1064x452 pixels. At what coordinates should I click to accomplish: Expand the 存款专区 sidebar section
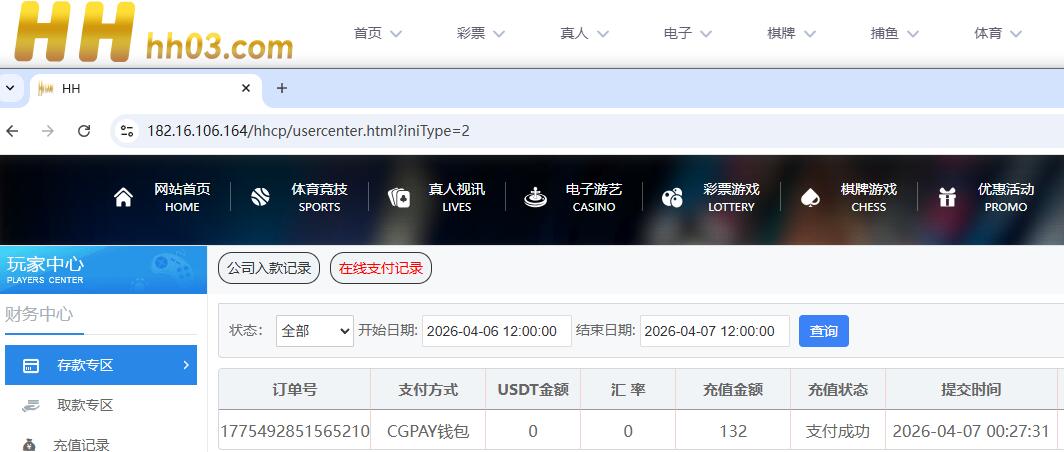pyautogui.click(x=100, y=365)
